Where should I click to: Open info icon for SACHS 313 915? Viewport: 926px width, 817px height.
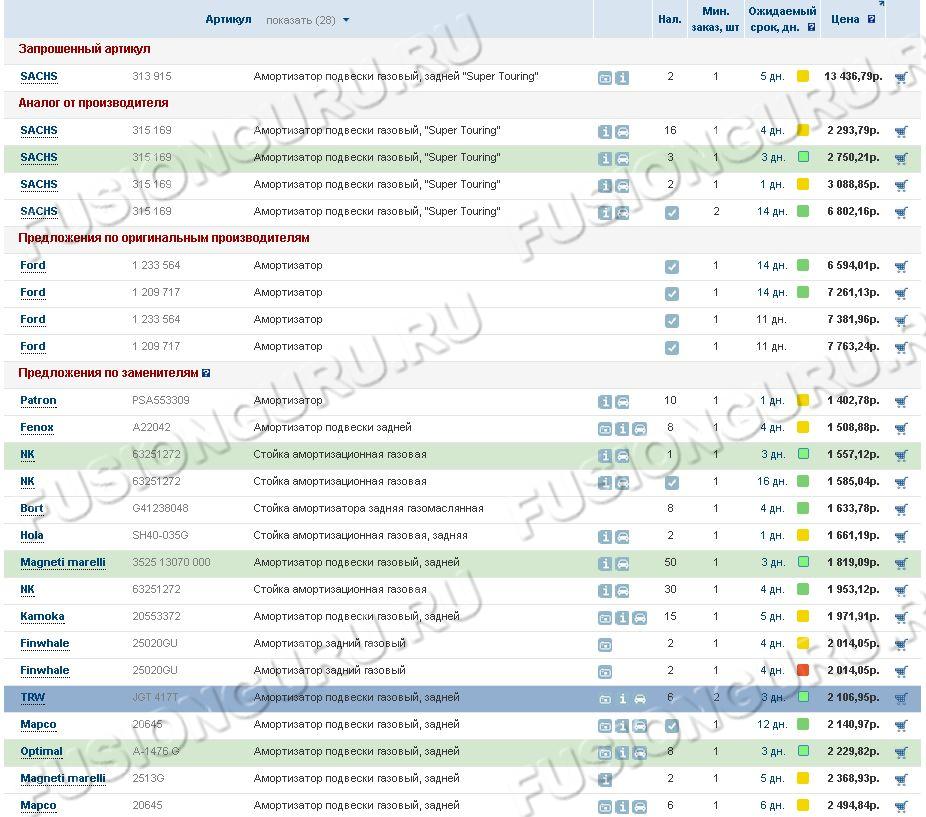(622, 78)
